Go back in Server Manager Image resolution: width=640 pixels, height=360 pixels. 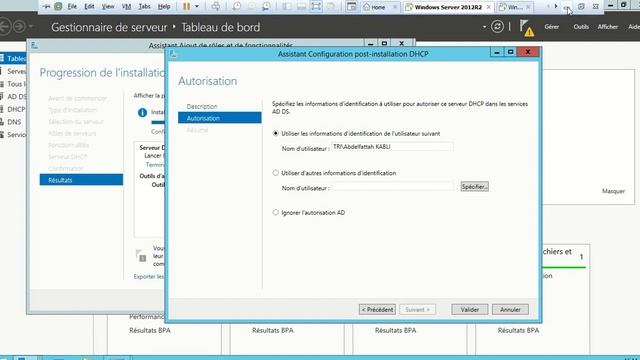(4, 27)
